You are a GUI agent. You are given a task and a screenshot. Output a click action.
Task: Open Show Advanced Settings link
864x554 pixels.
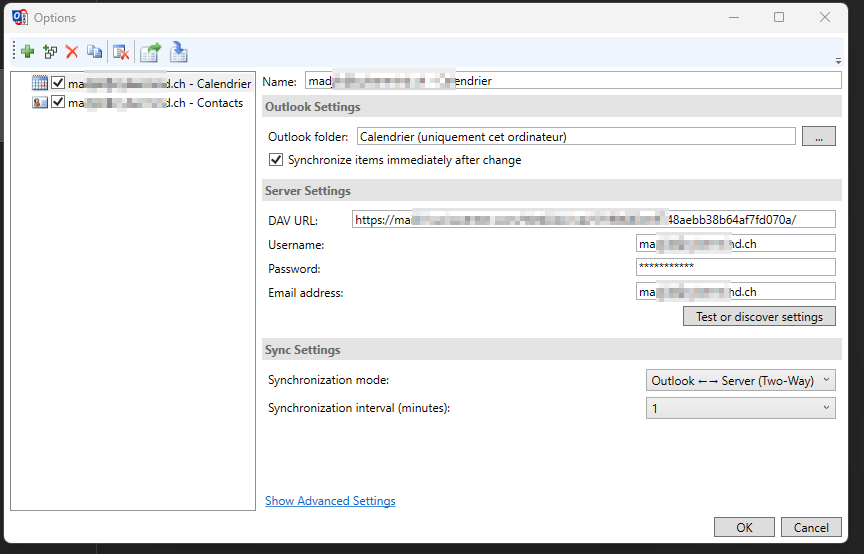(x=330, y=501)
